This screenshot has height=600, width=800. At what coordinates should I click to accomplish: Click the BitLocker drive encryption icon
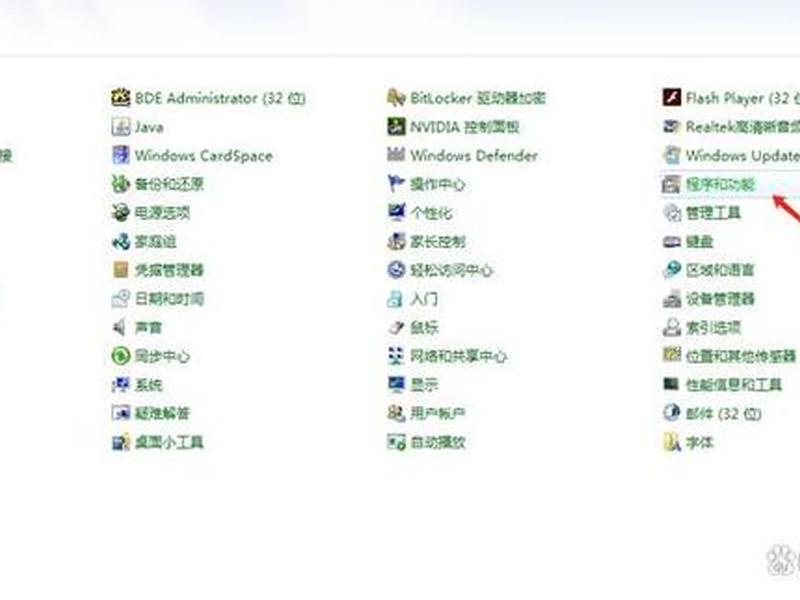point(396,97)
